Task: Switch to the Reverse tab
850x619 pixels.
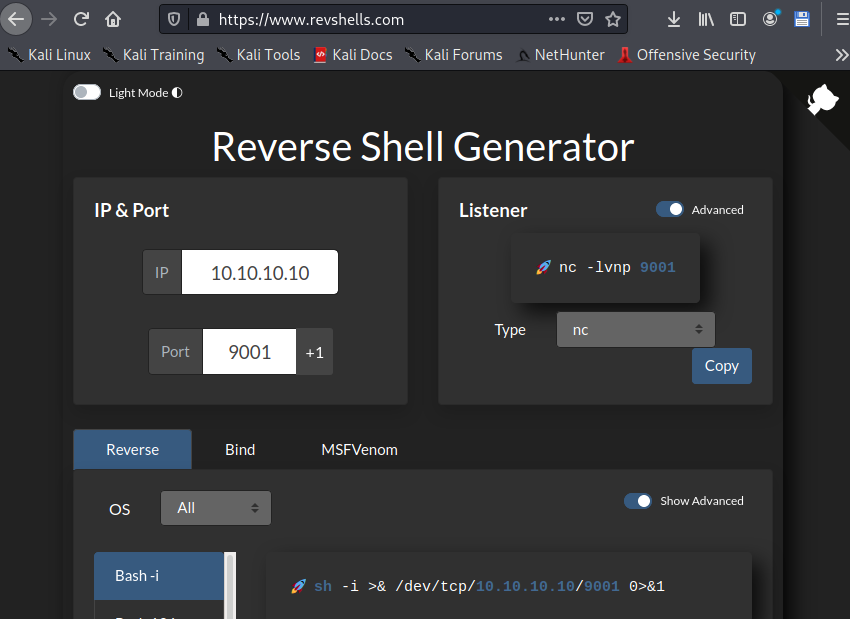Action: [132, 449]
